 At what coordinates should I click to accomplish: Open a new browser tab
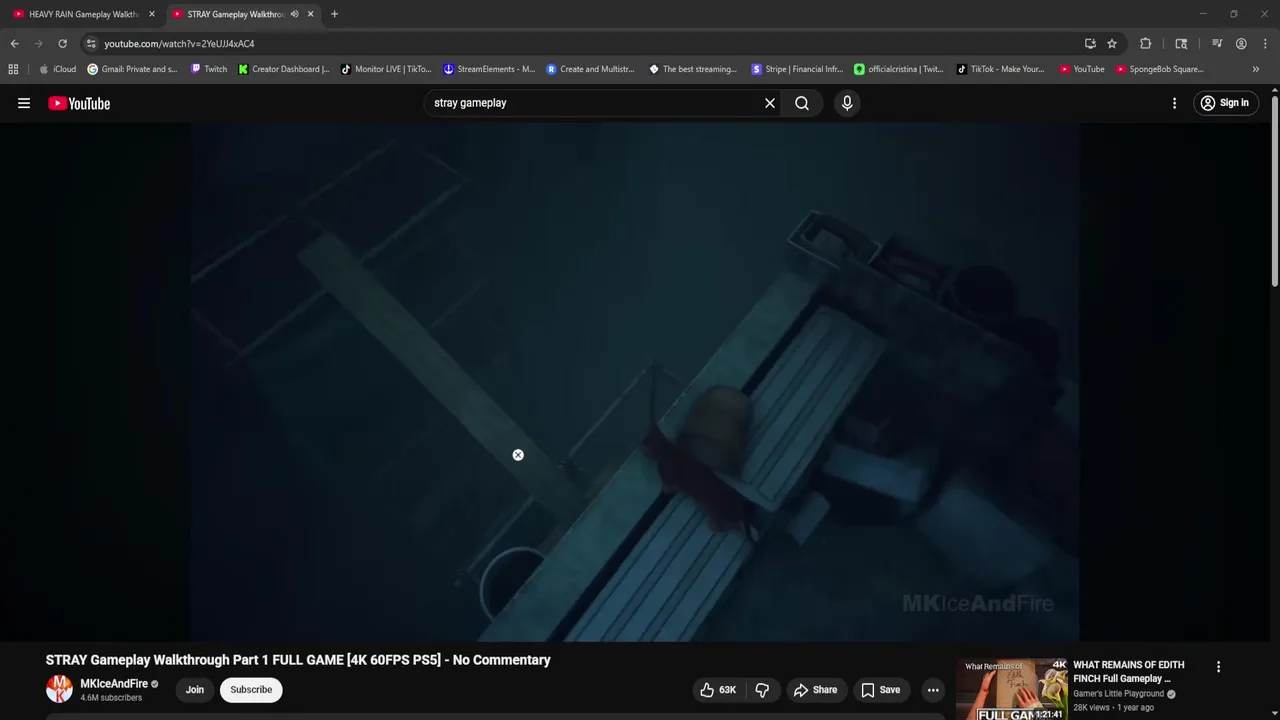334,14
